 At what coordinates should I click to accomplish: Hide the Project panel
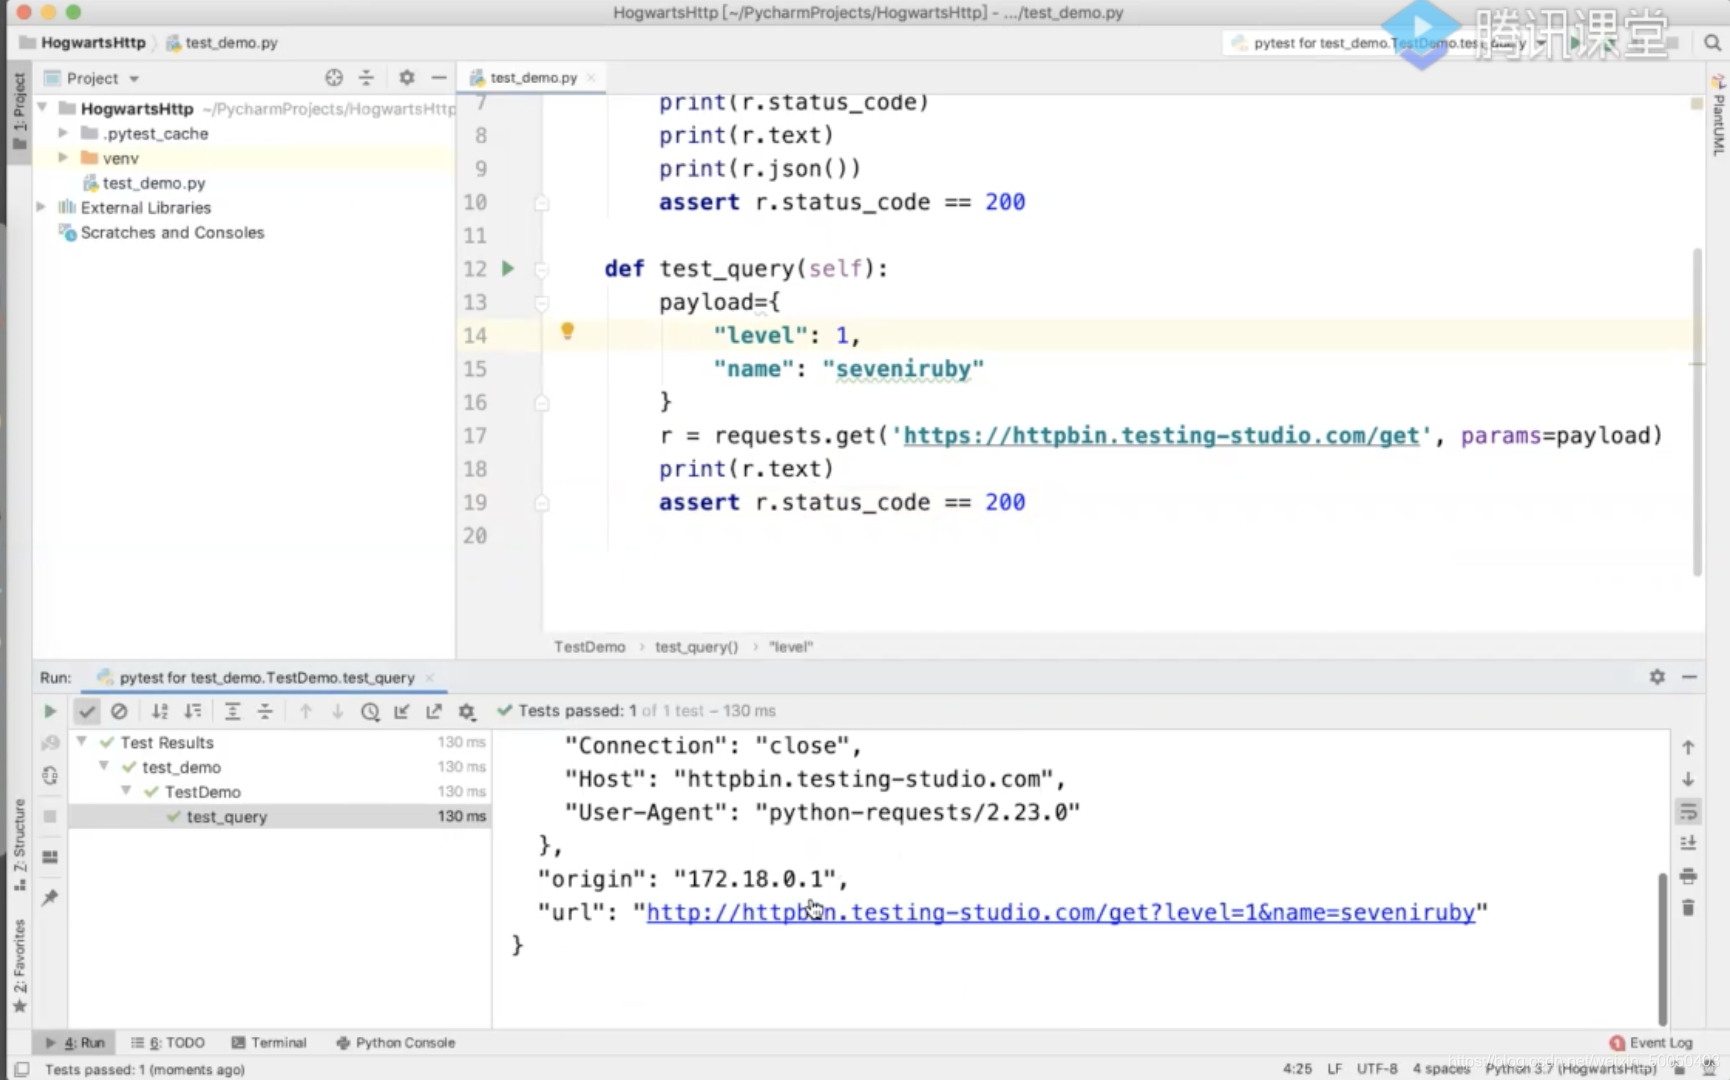tap(438, 78)
